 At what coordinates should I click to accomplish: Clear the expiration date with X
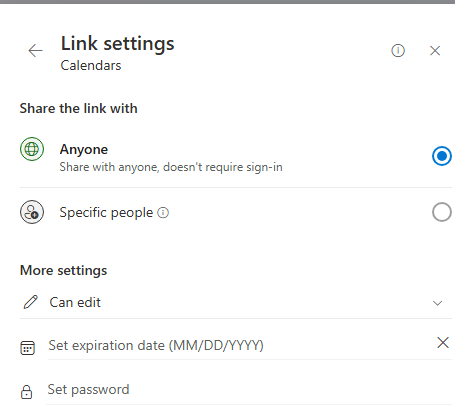(443, 343)
